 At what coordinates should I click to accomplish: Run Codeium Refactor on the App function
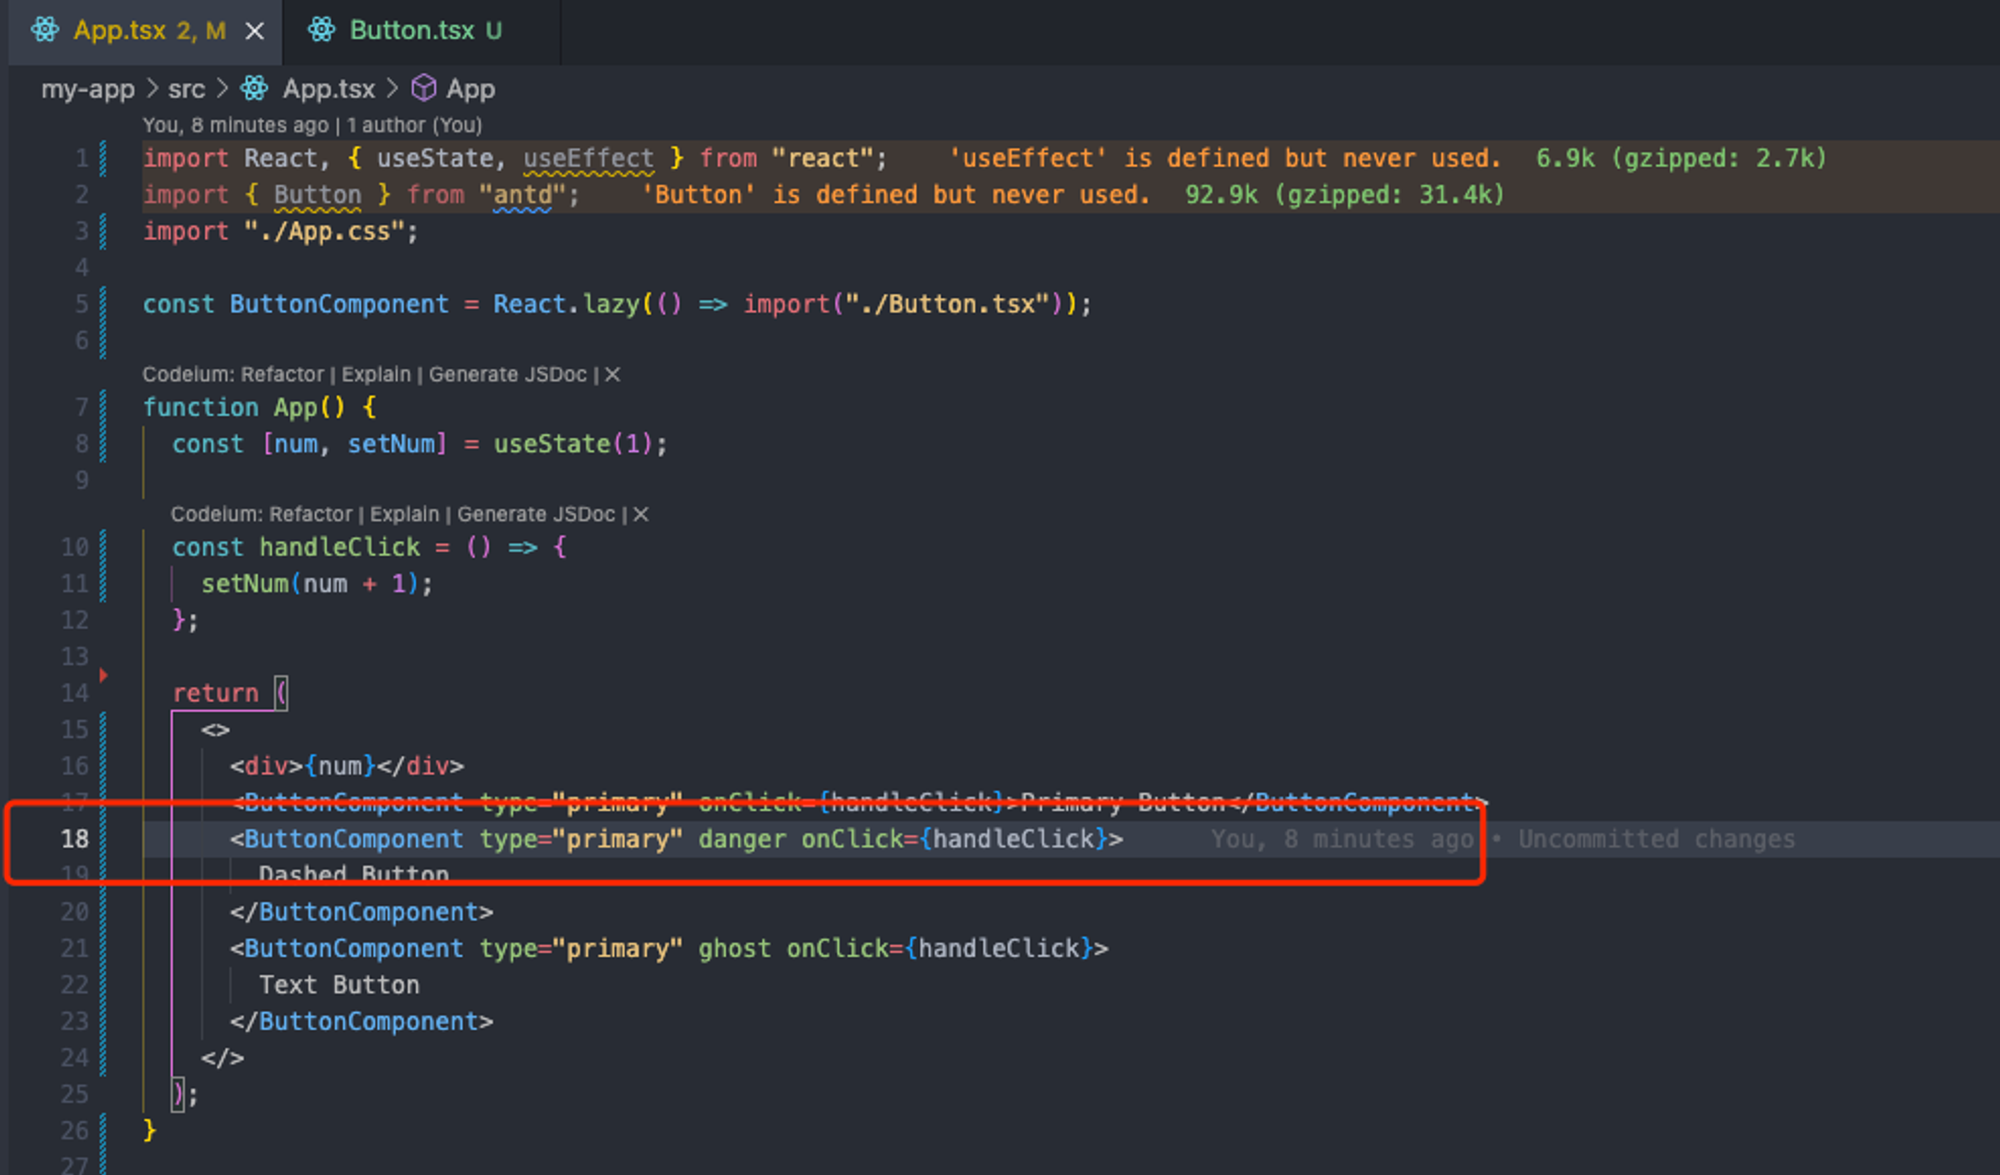283,374
